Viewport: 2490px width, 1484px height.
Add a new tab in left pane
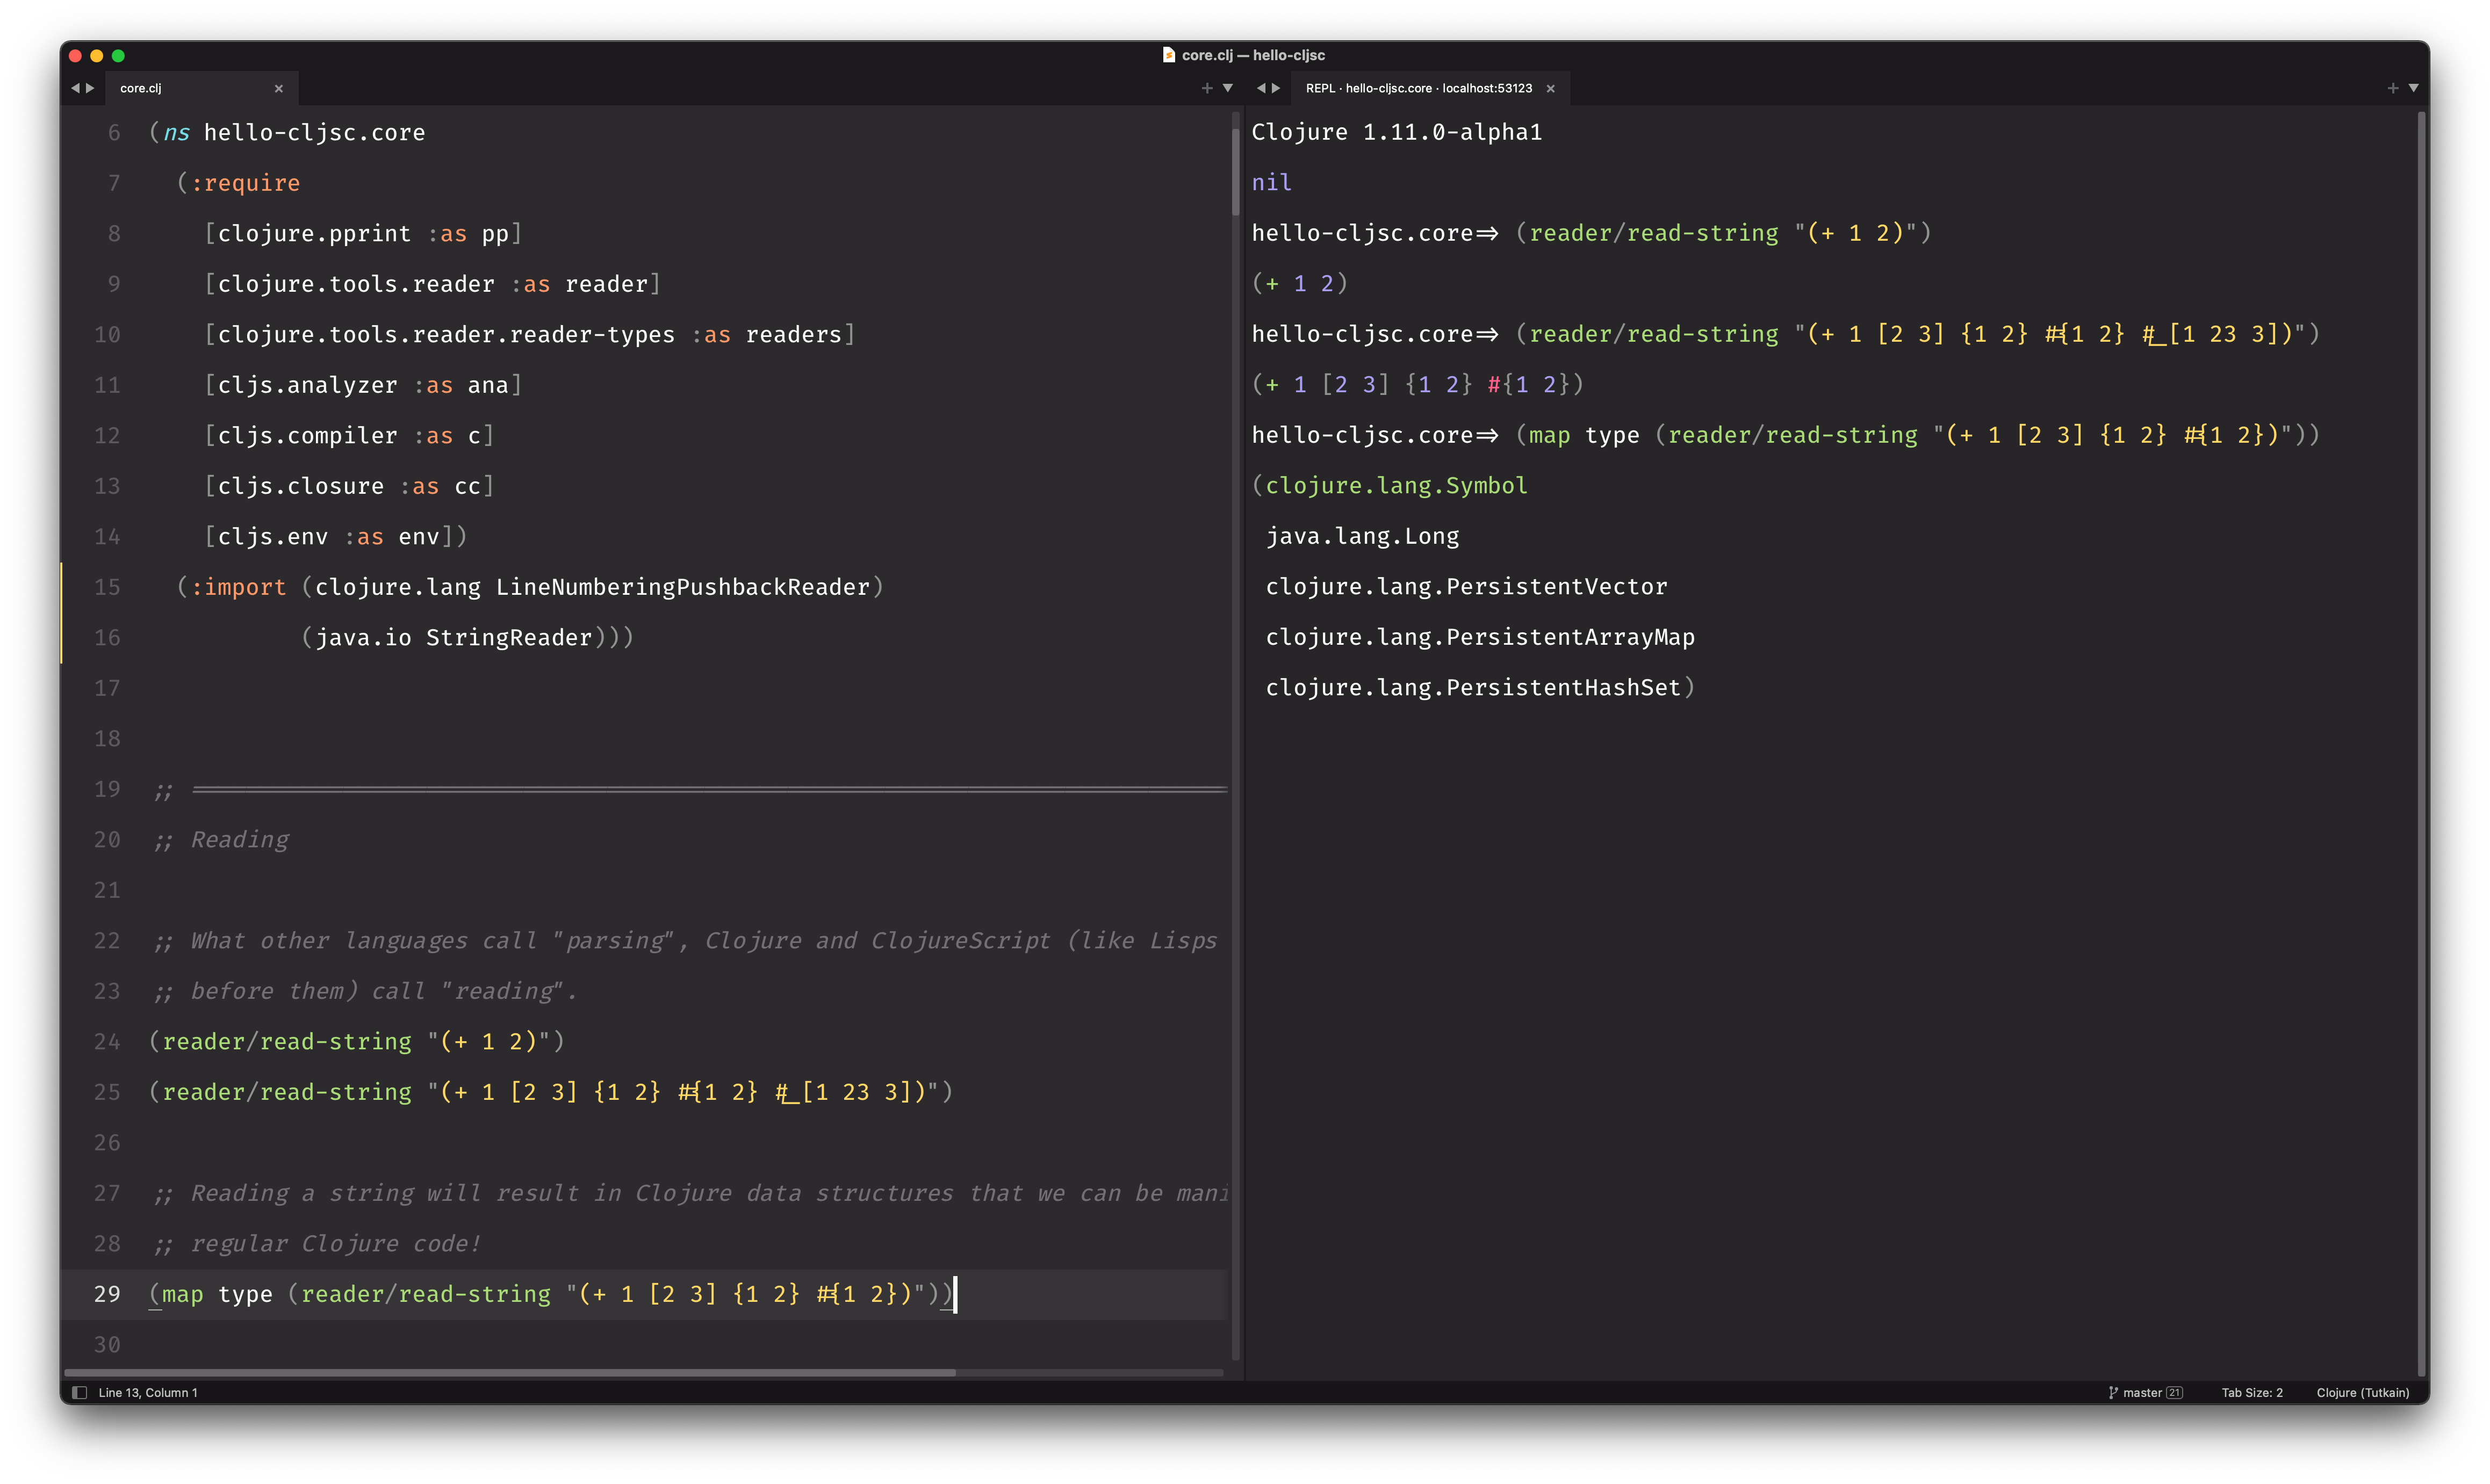[1207, 88]
